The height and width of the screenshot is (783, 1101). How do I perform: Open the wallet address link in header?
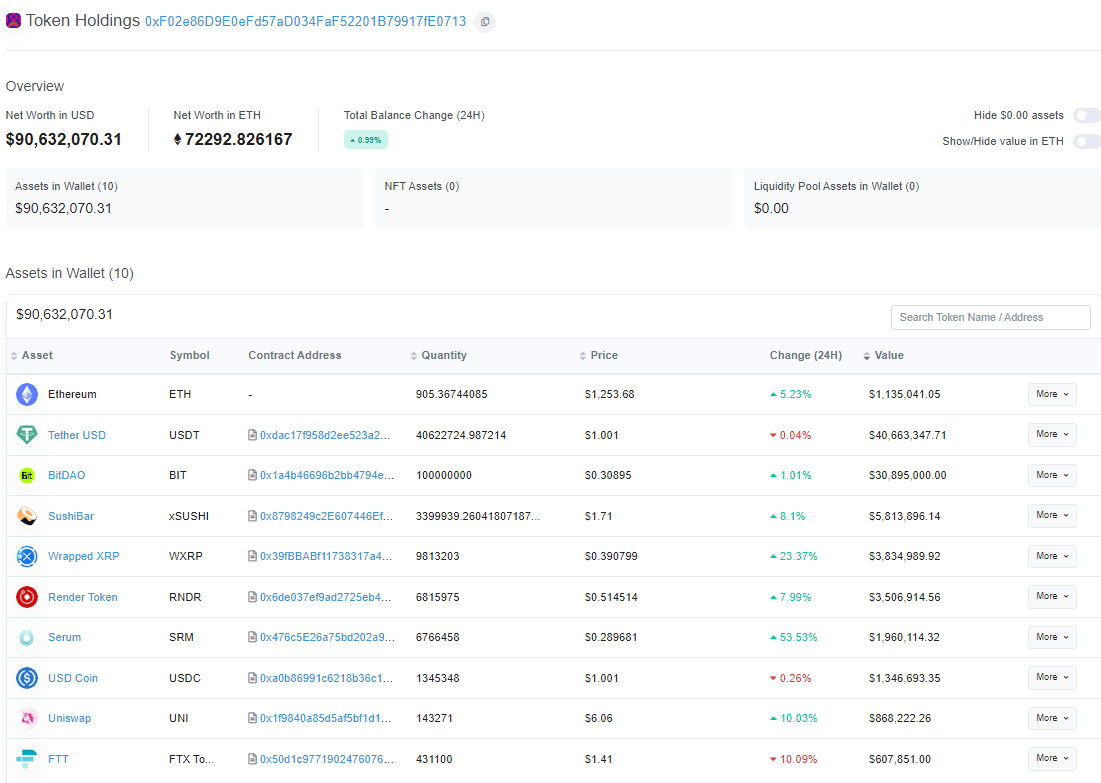305,22
